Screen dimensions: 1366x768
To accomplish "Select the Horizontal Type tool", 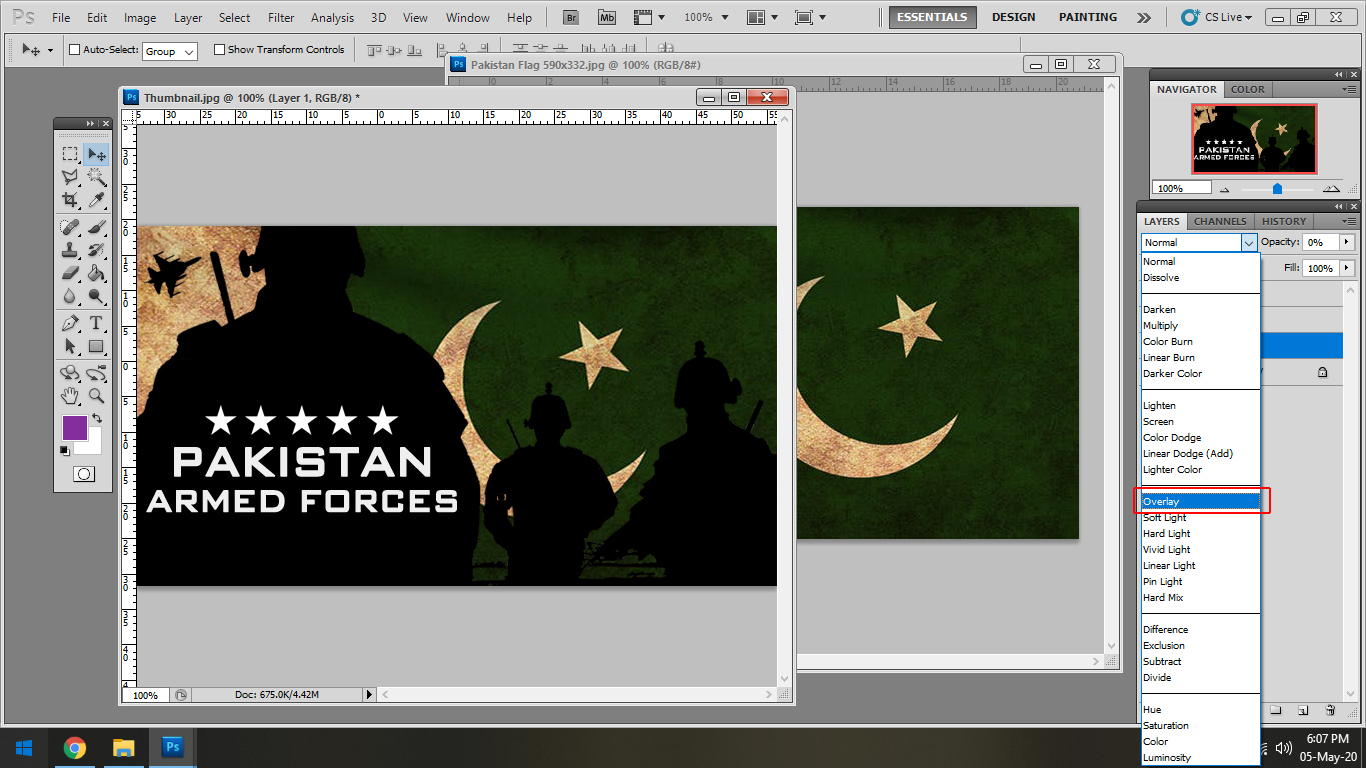I will (x=97, y=323).
